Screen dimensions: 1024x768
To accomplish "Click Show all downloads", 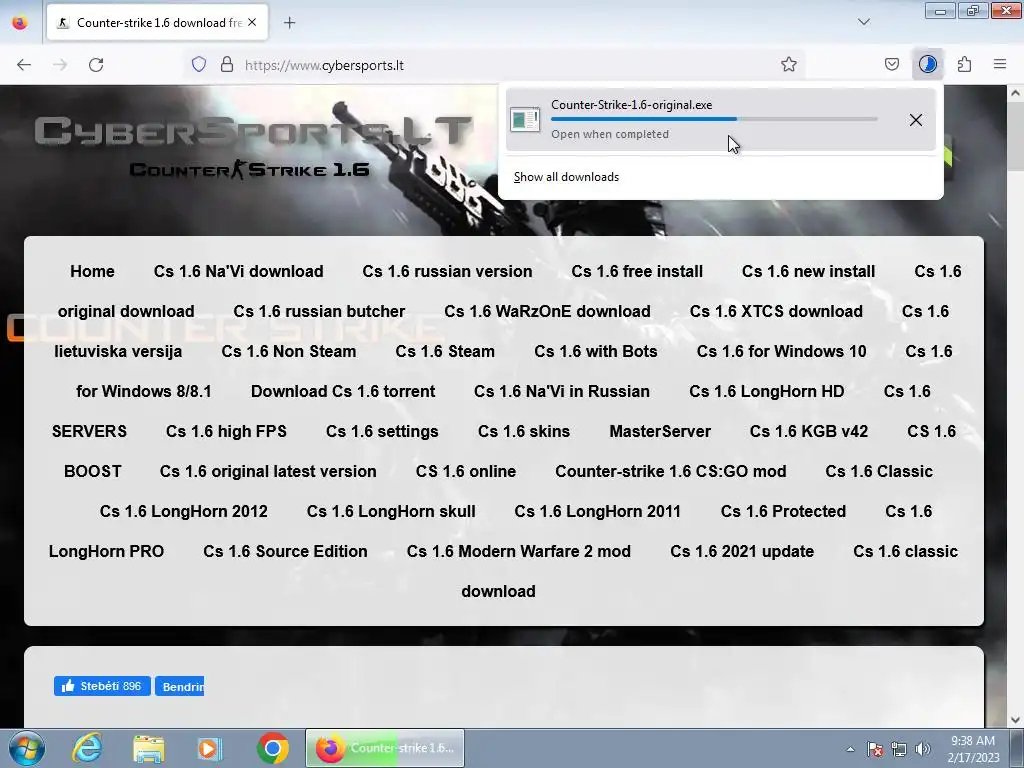I will point(566,177).
